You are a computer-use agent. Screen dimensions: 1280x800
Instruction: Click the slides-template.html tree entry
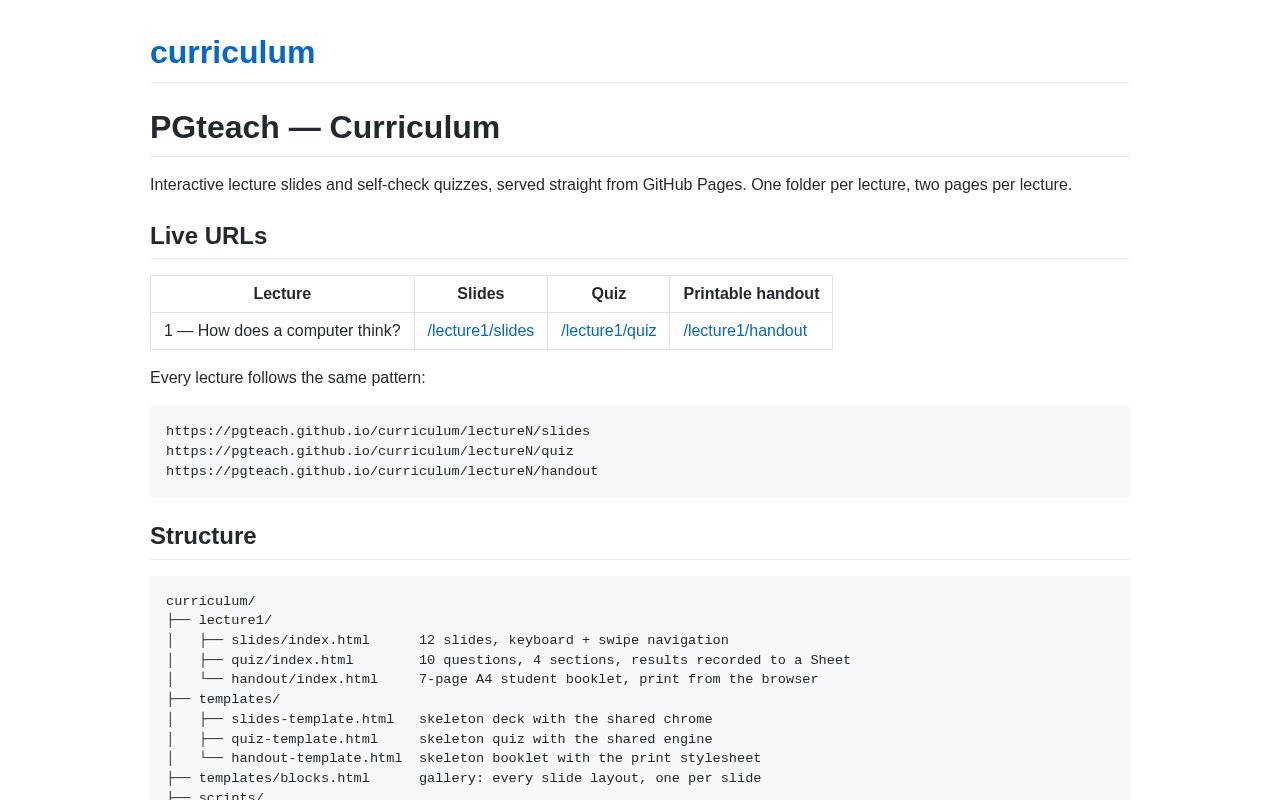(x=312, y=720)
